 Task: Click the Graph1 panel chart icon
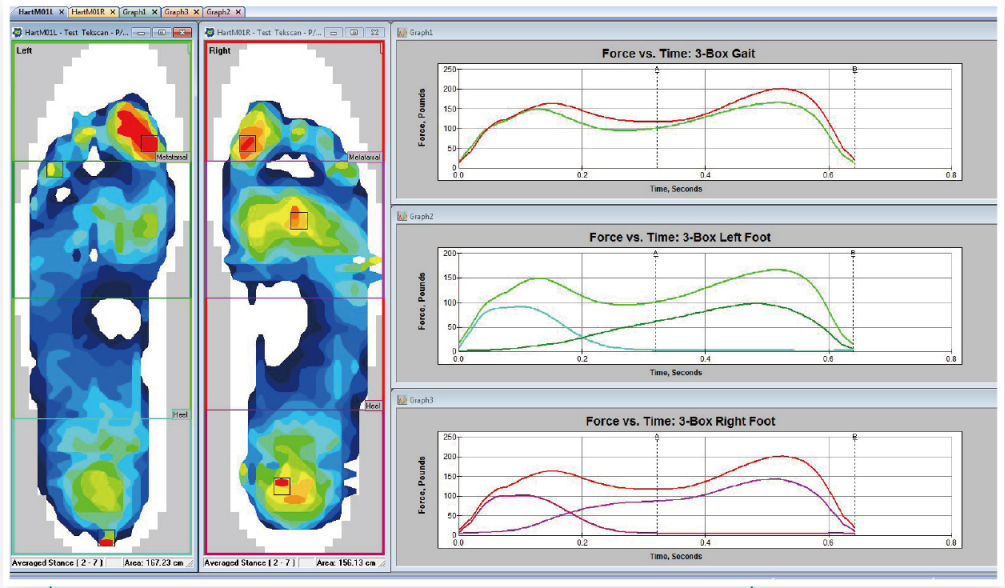coord(402,33)
